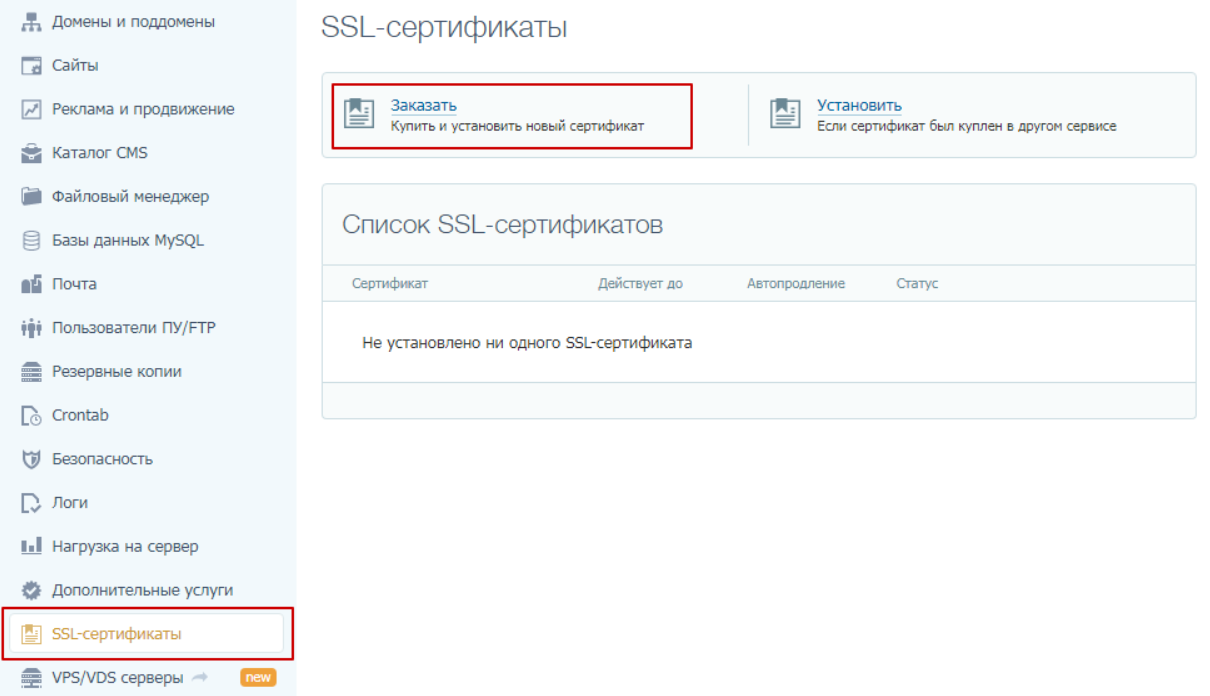Click the Почта mail icon

click(x=30, y=283)
